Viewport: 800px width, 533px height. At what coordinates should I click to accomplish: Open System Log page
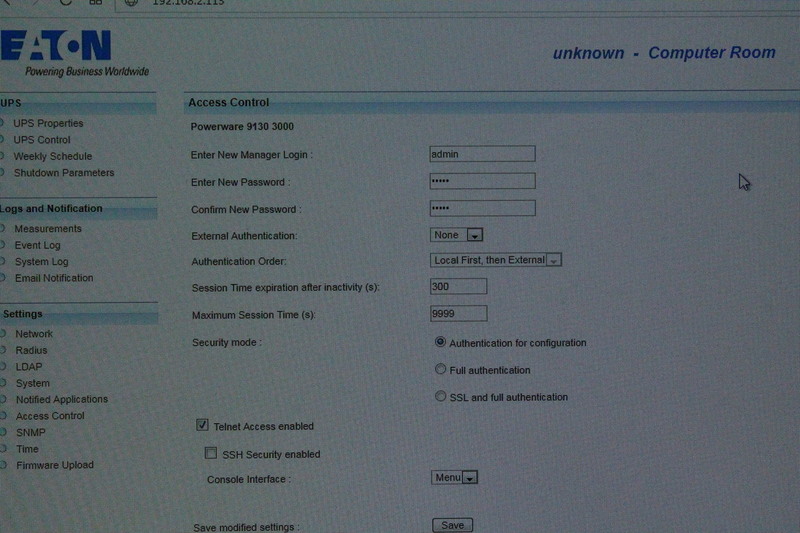41,262
